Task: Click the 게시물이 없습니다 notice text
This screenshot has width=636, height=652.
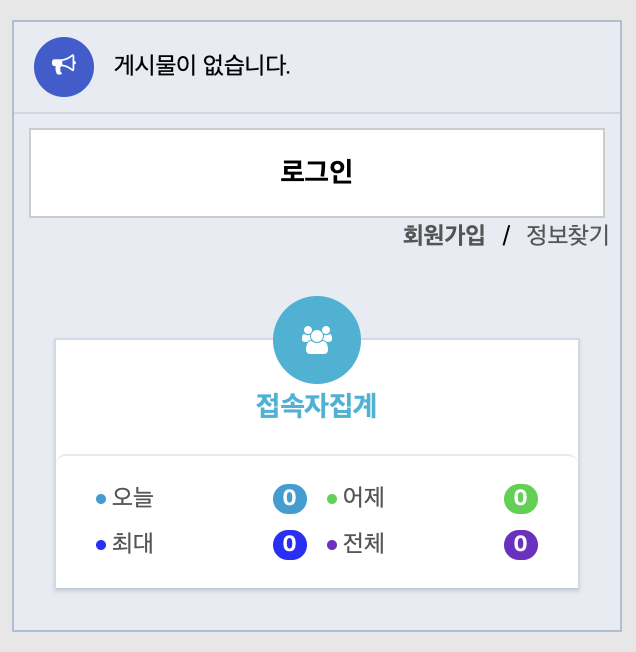Action: pyautogui.click(x=202, y=66)
